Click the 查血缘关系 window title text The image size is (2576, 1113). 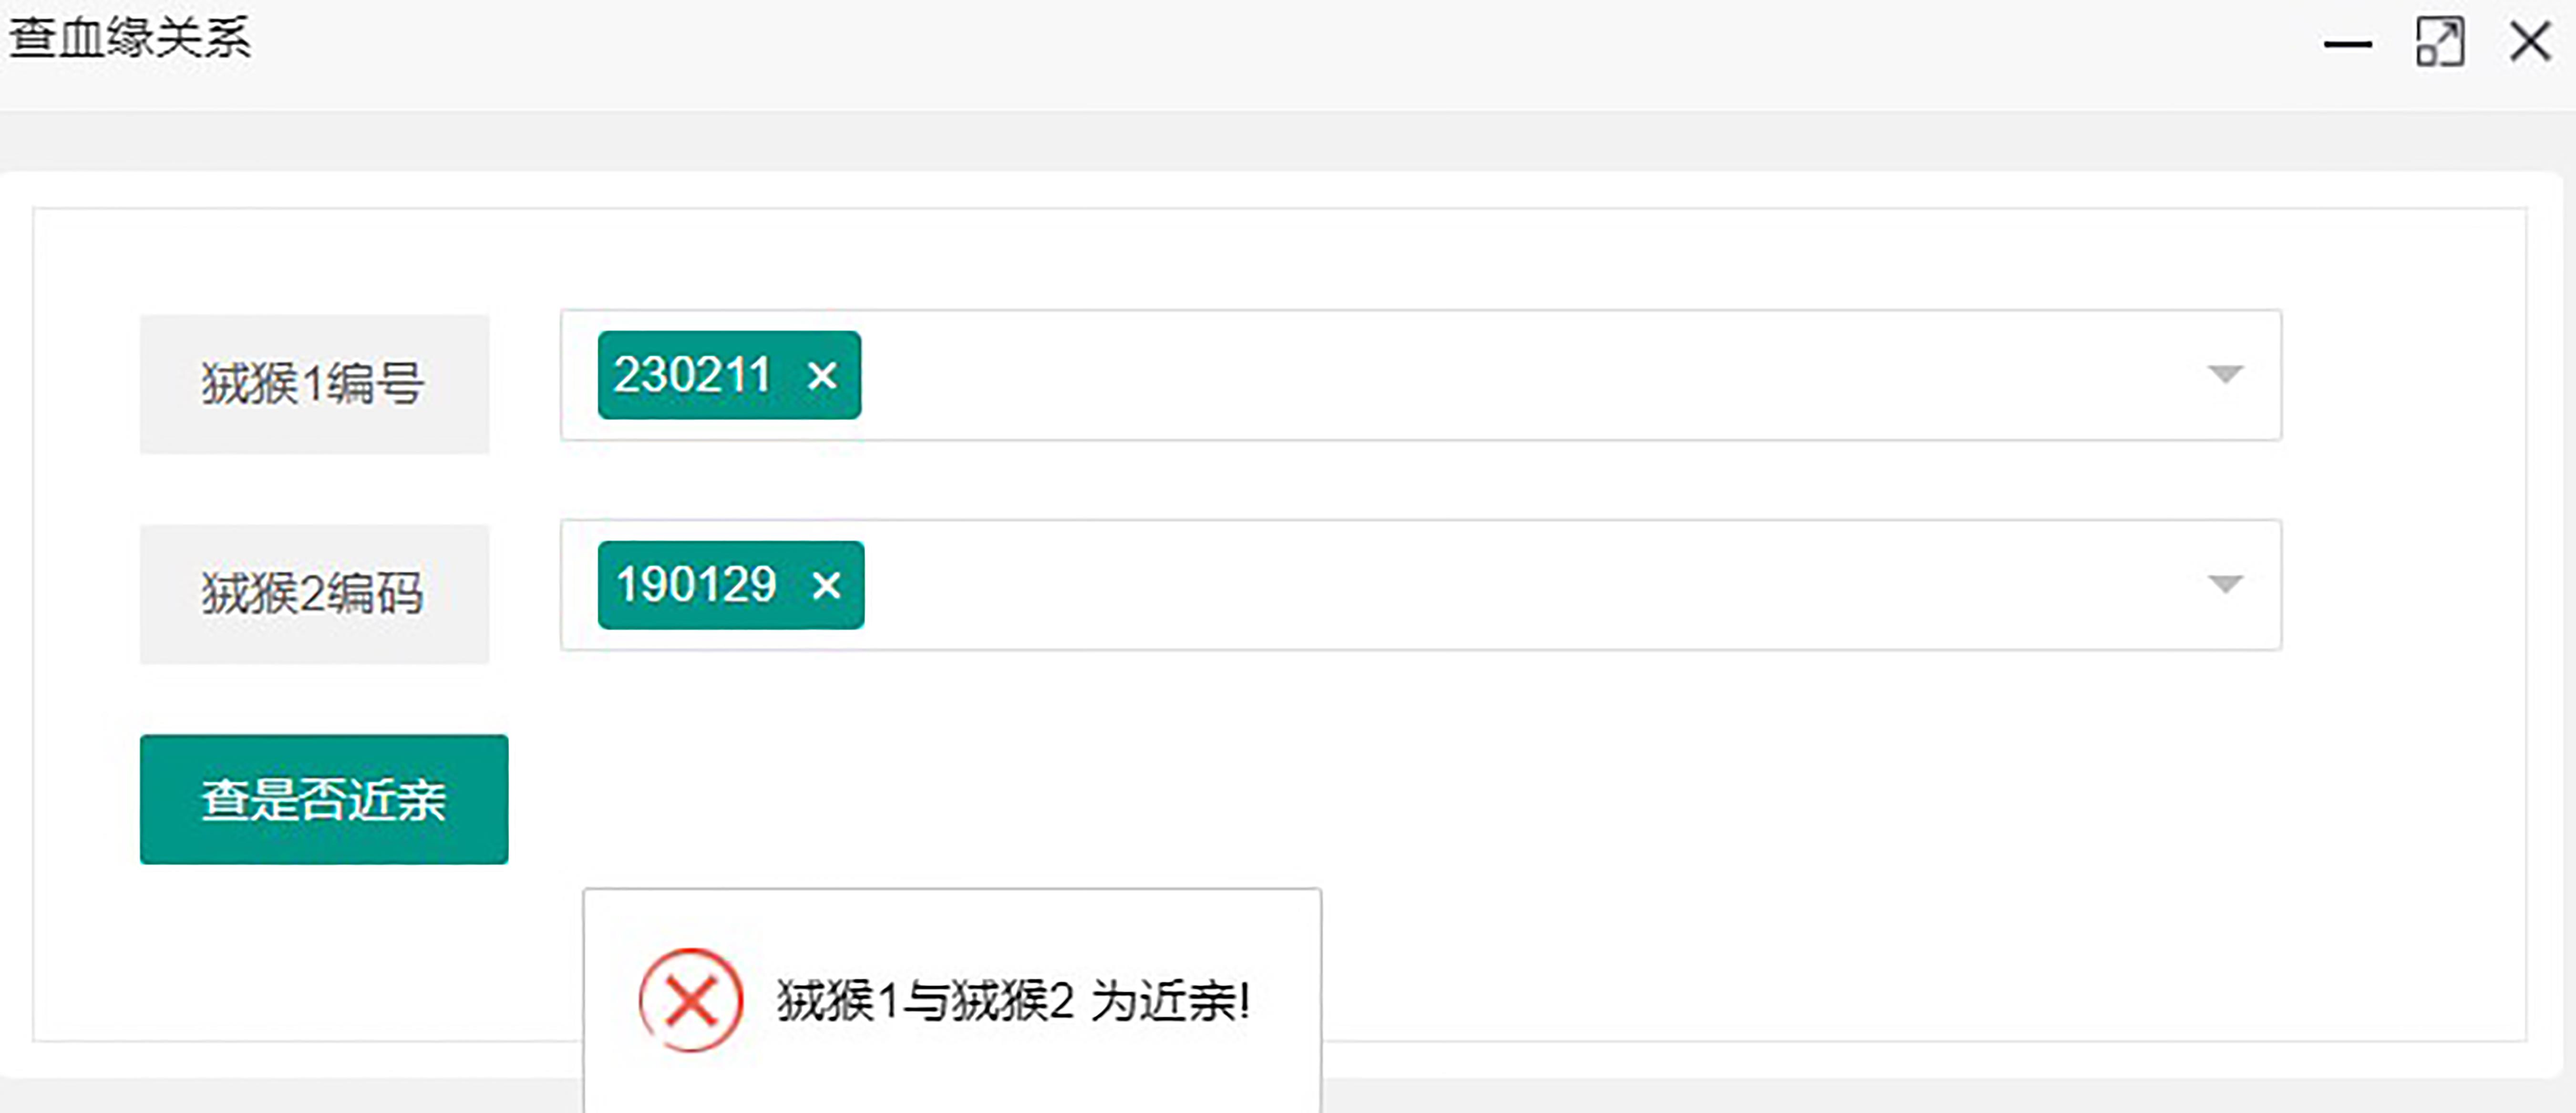pyautogui.click(x=130, y=40)
